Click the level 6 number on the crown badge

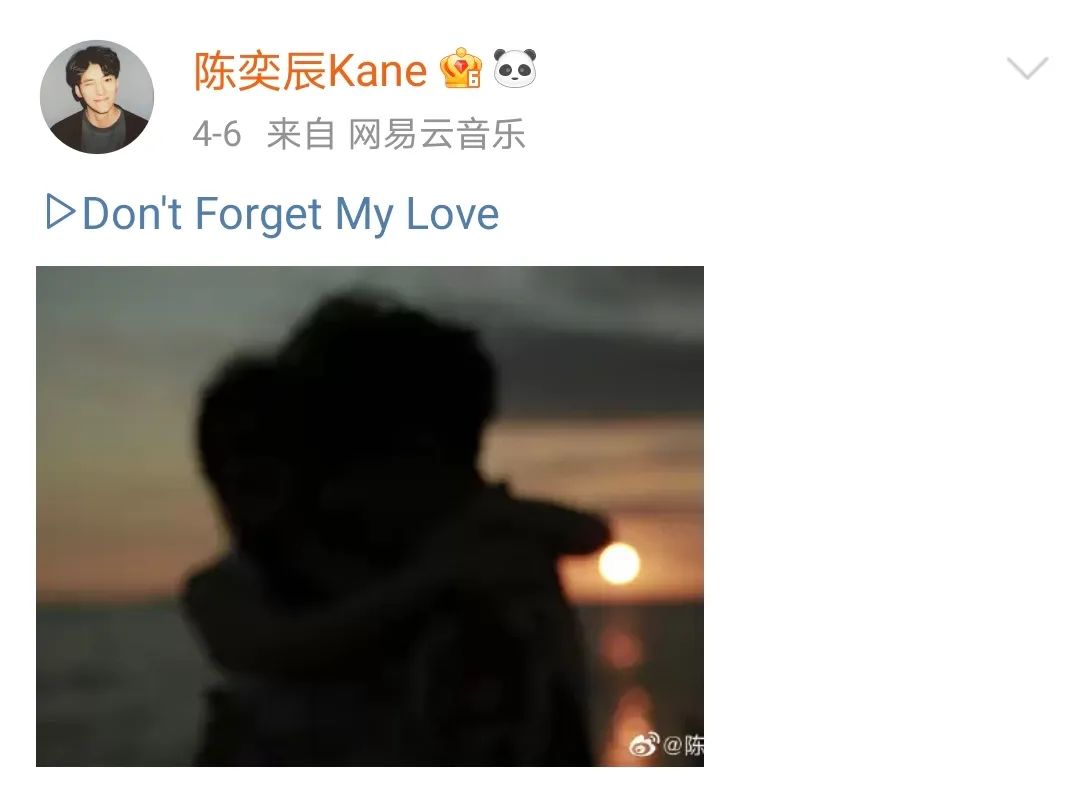click(474, 78)
